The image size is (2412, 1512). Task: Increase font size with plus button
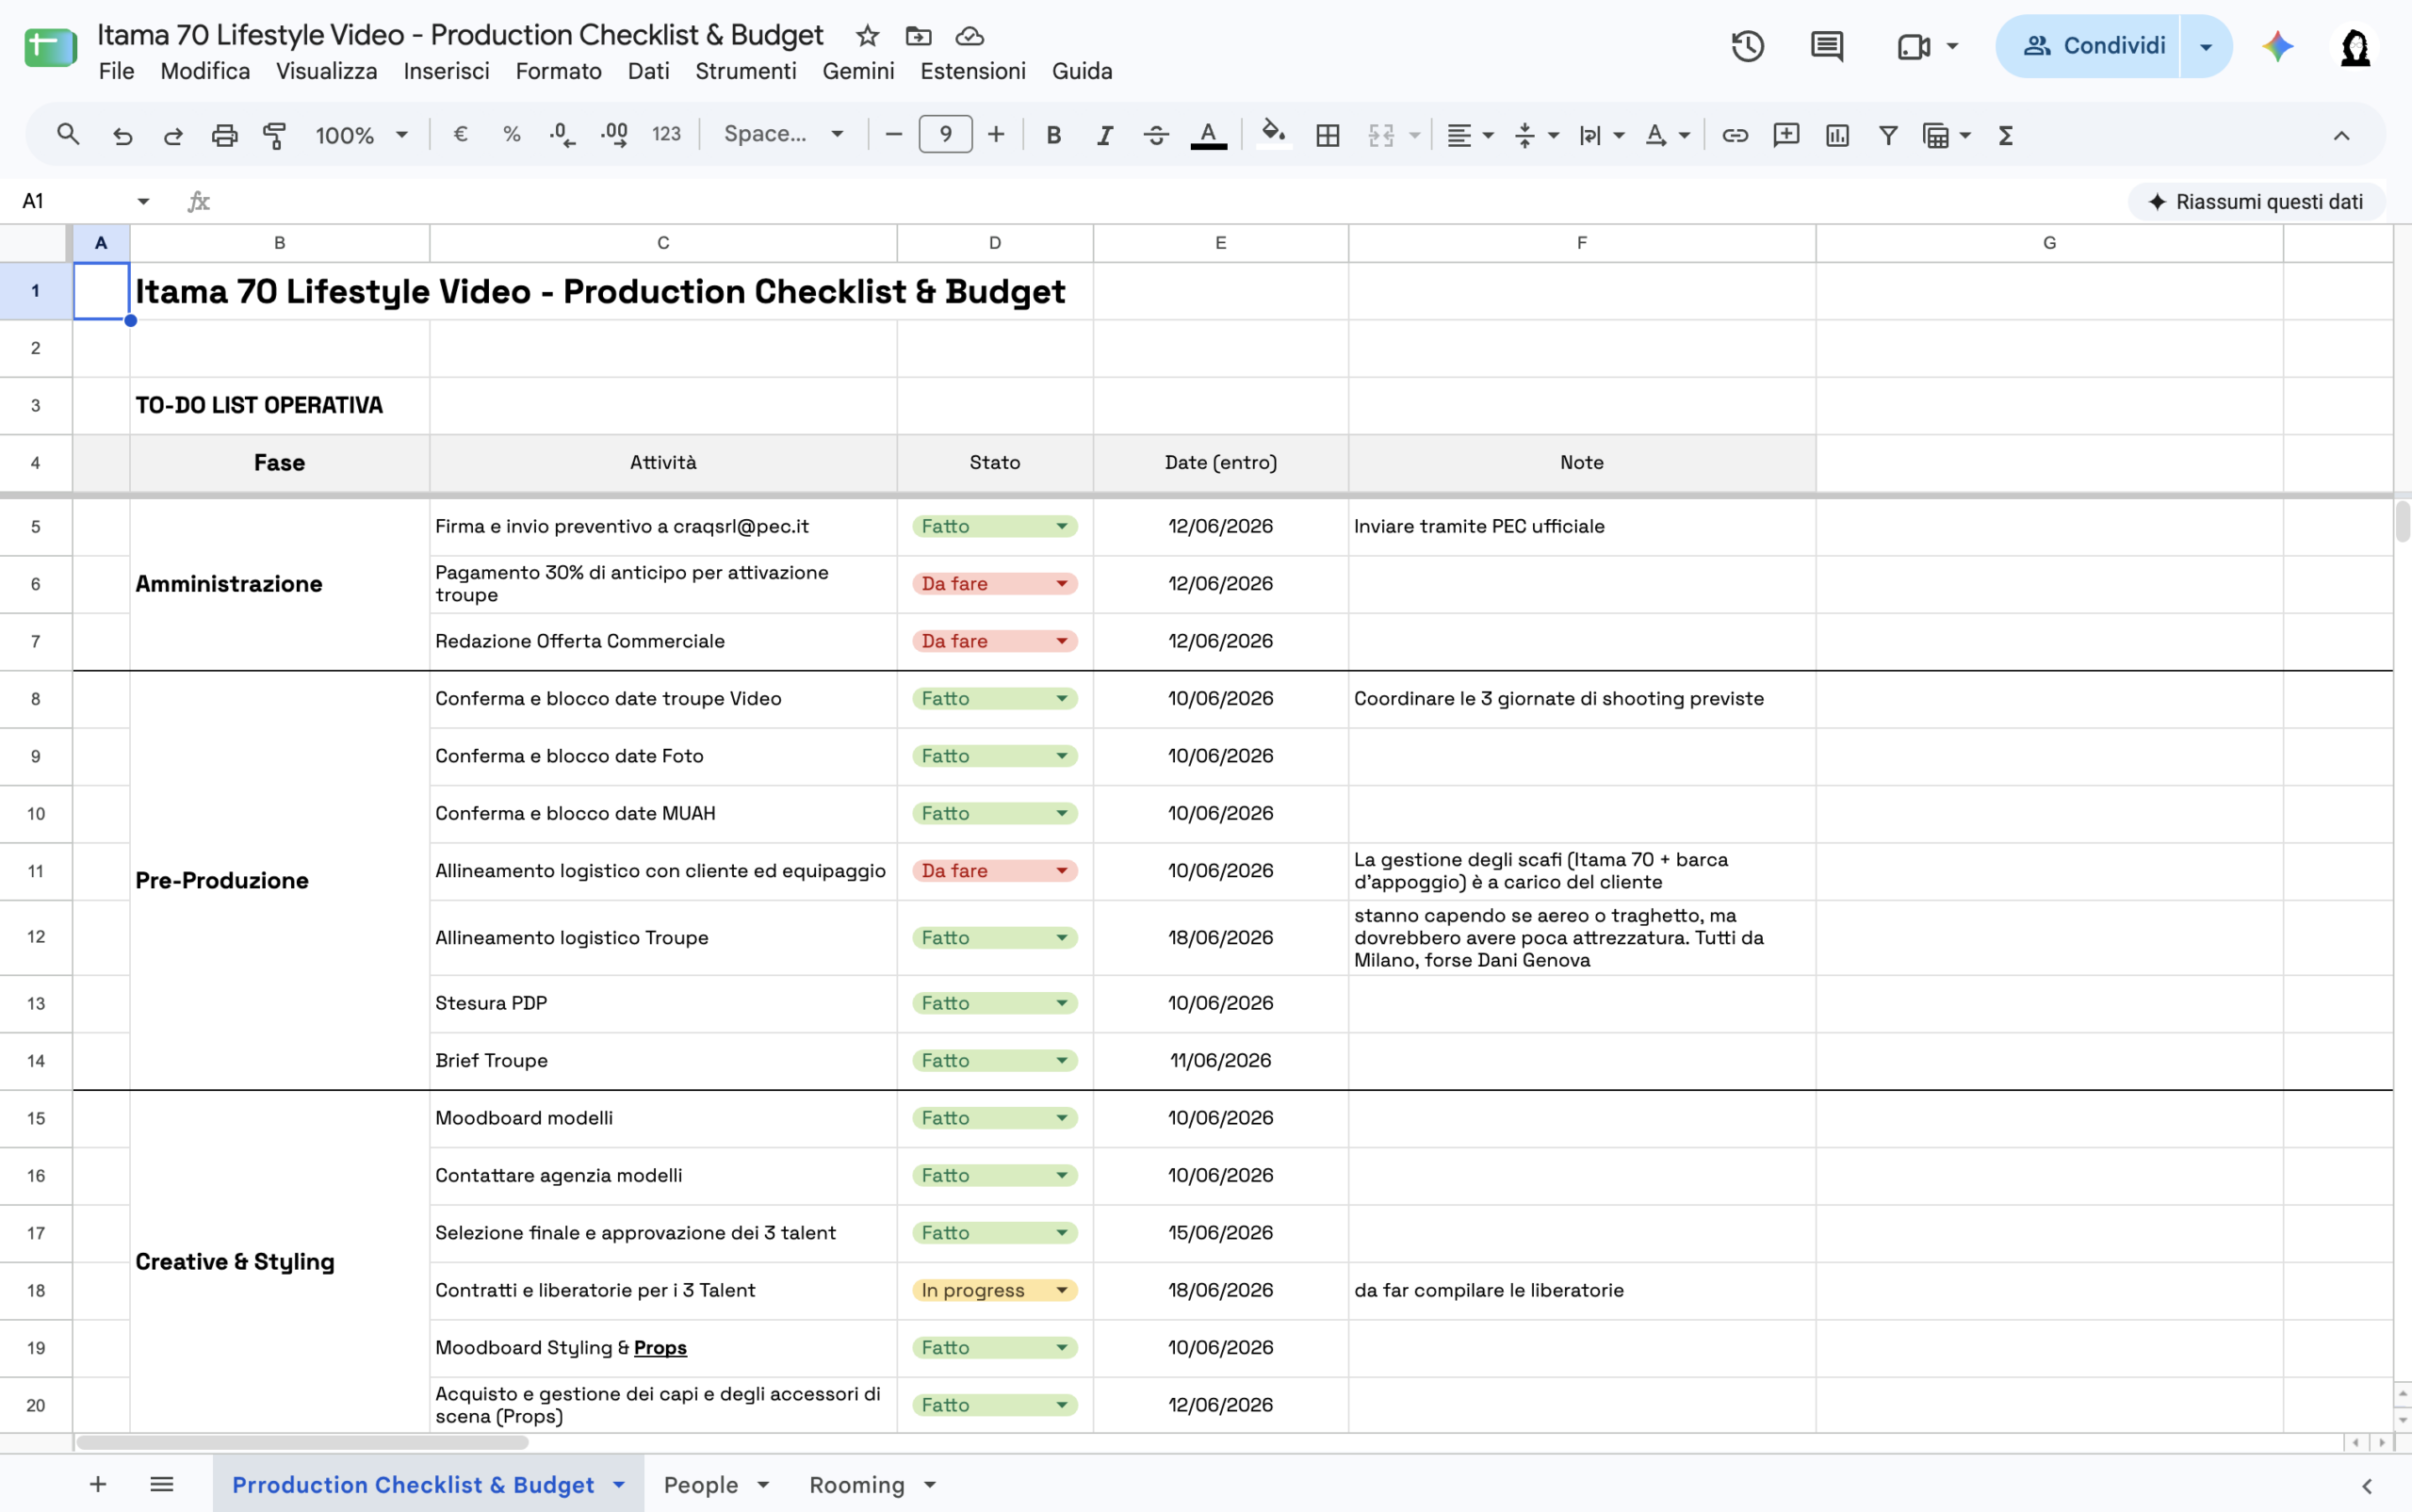pyautogui.click(x=996, y=134)
